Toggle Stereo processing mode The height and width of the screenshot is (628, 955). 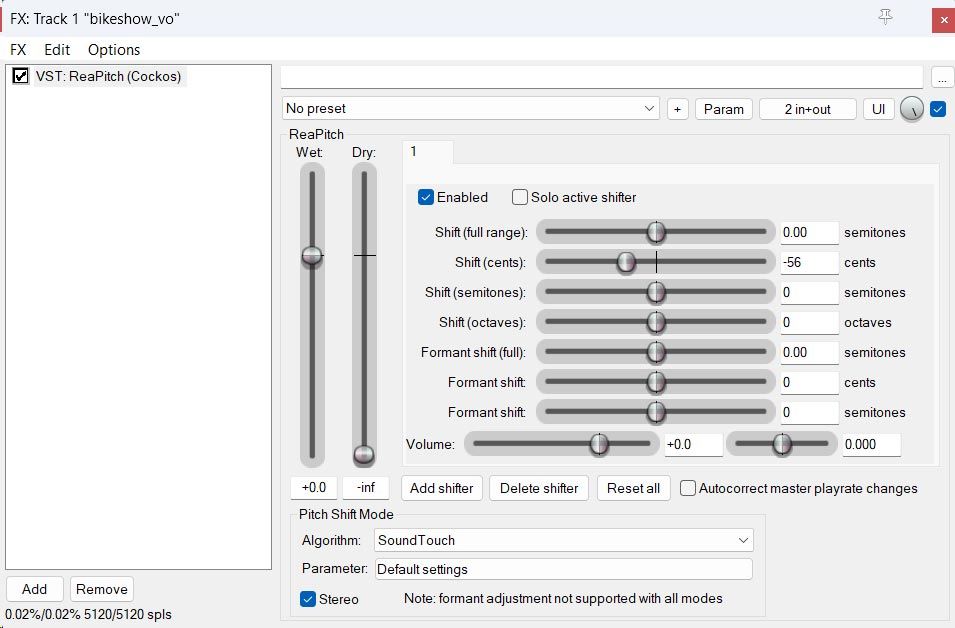309,599
